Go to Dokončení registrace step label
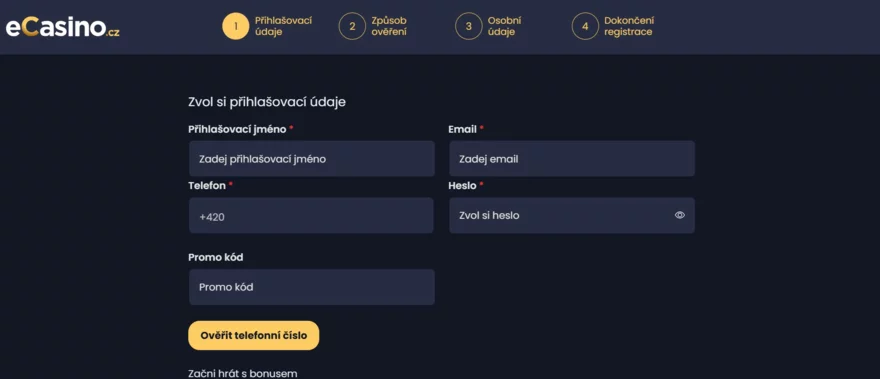The height and width of the screenshot is (379, 880). click(629, 26)
